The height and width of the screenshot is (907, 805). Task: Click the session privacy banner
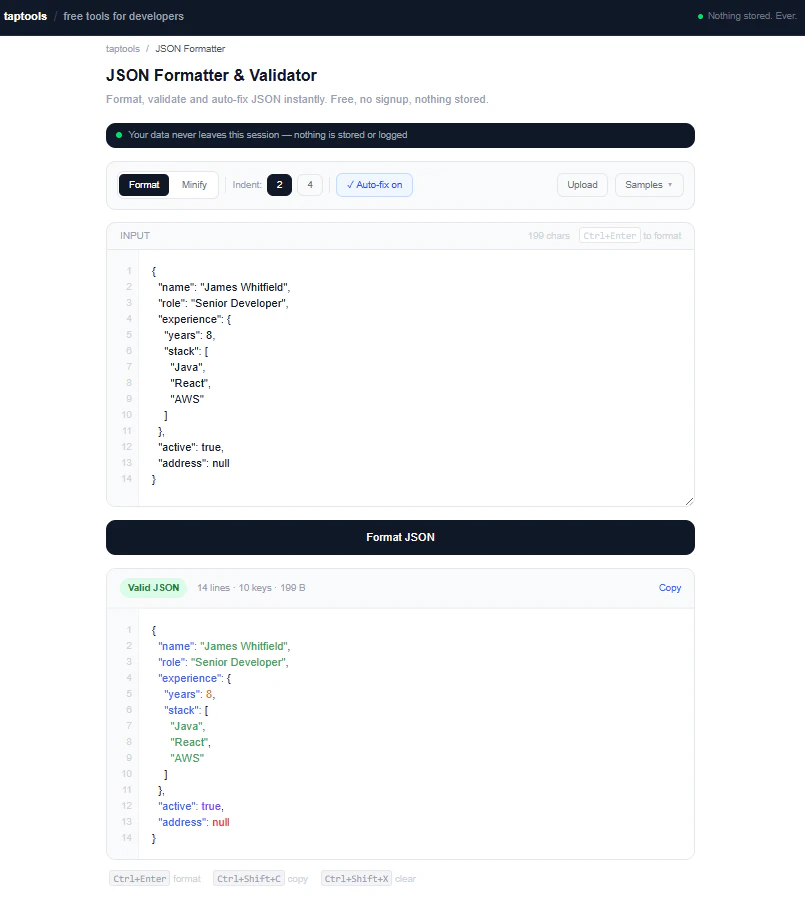click(400, 135)
